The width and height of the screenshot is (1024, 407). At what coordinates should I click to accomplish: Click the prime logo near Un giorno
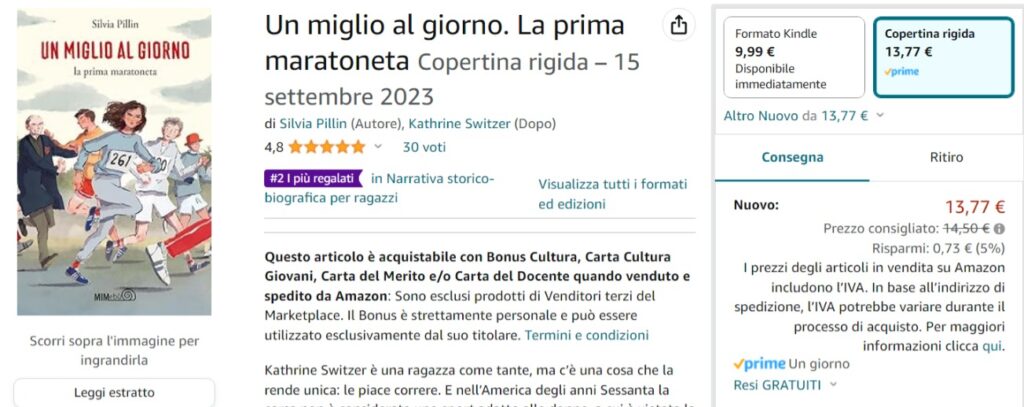(759, 364)
